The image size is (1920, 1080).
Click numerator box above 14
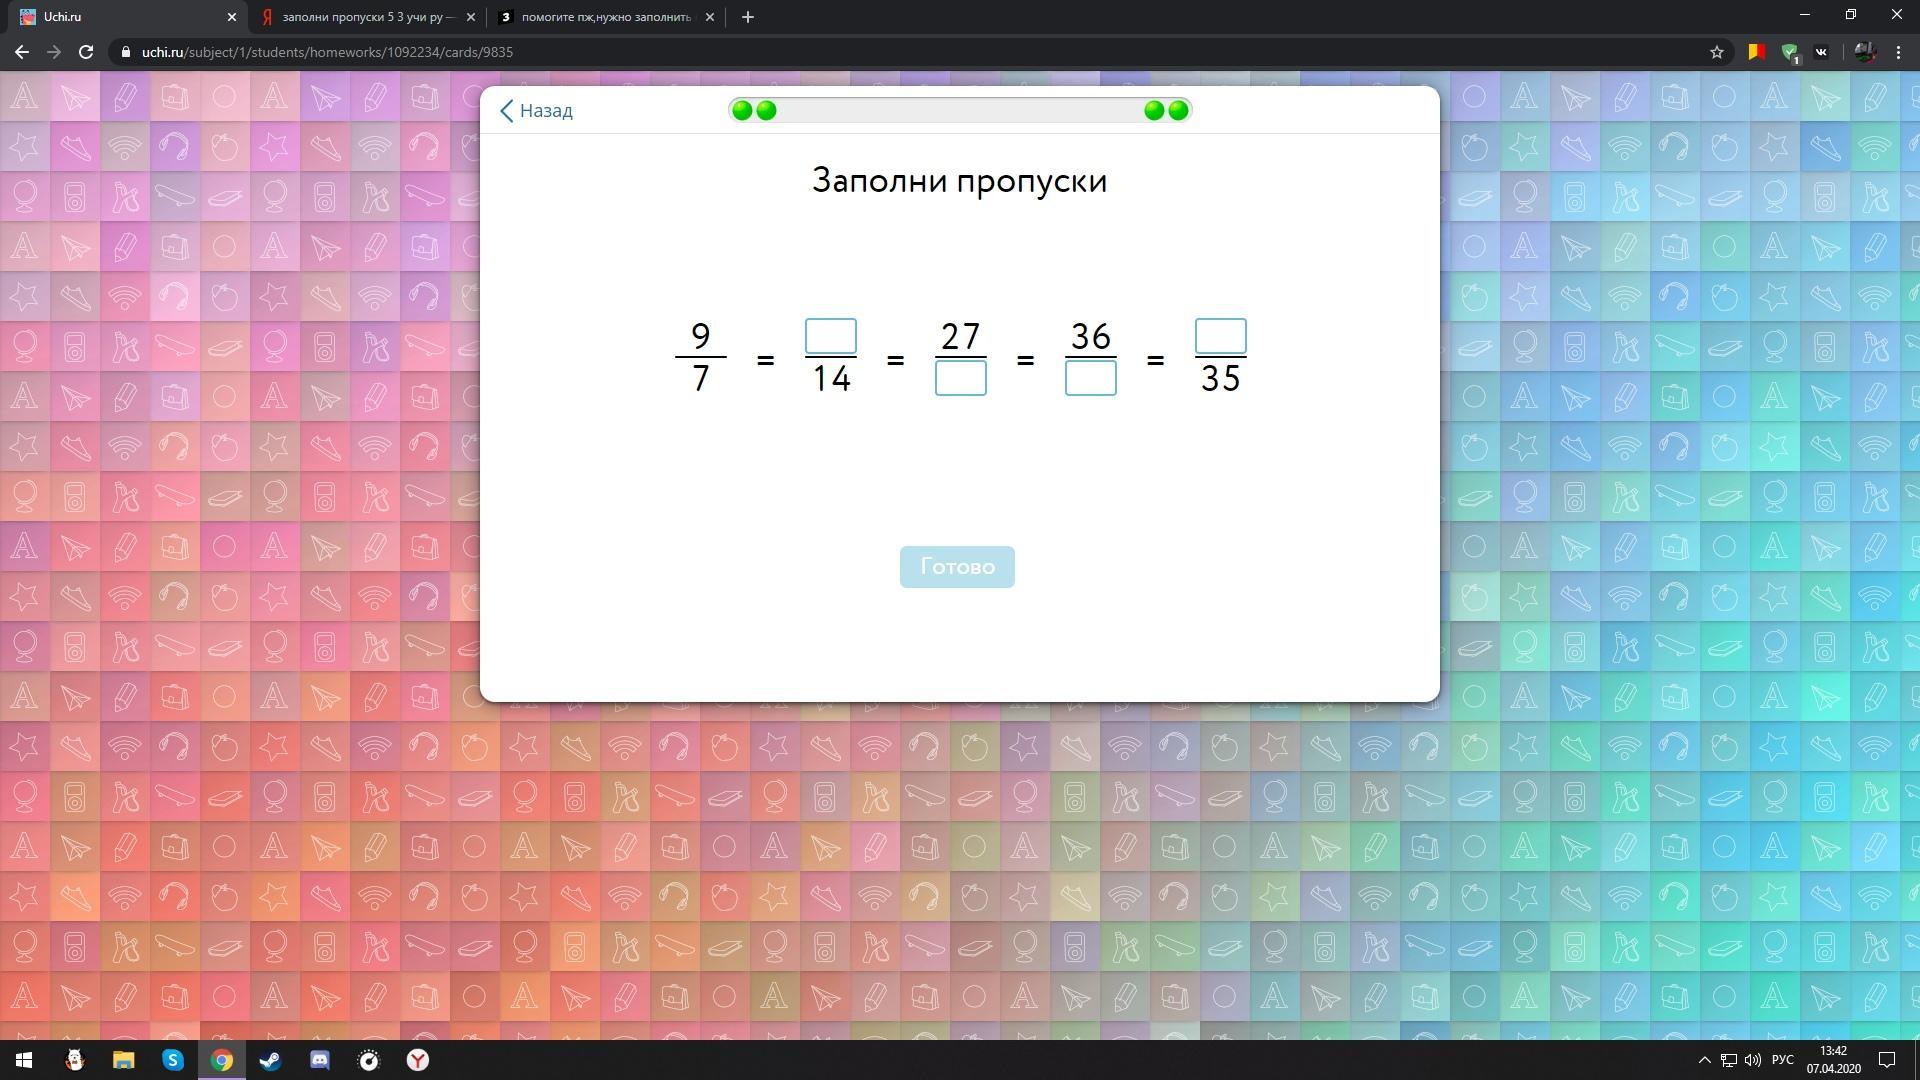(x=830, y=336)
